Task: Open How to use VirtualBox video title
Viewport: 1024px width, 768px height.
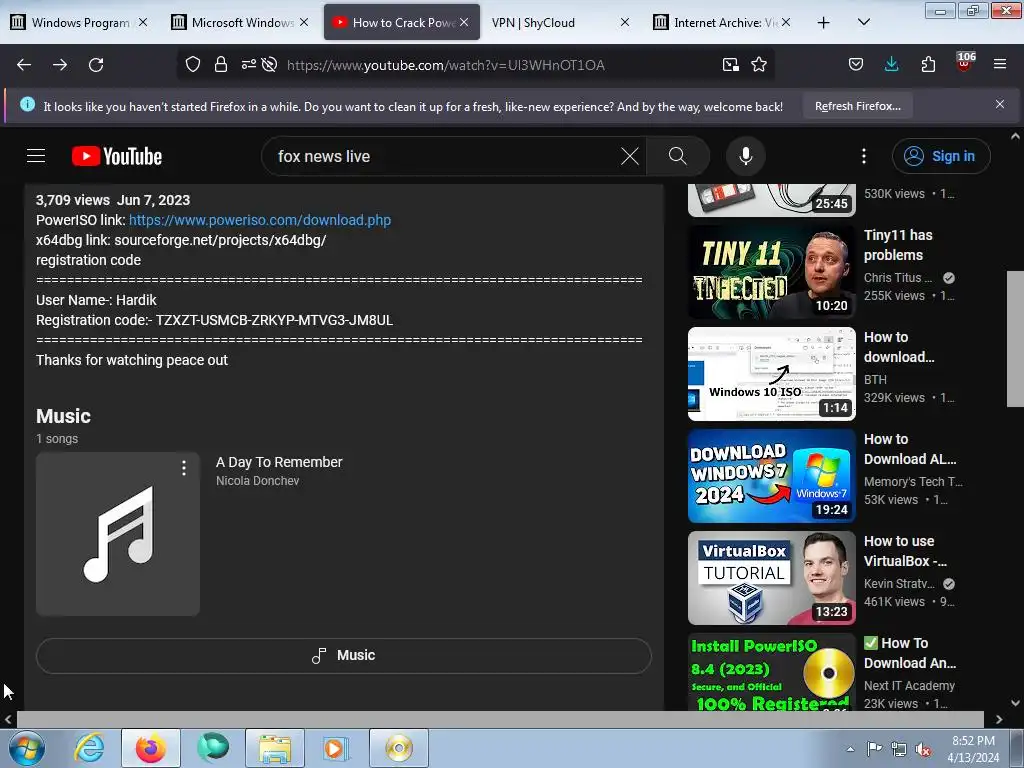Action: tap(905, 551)
